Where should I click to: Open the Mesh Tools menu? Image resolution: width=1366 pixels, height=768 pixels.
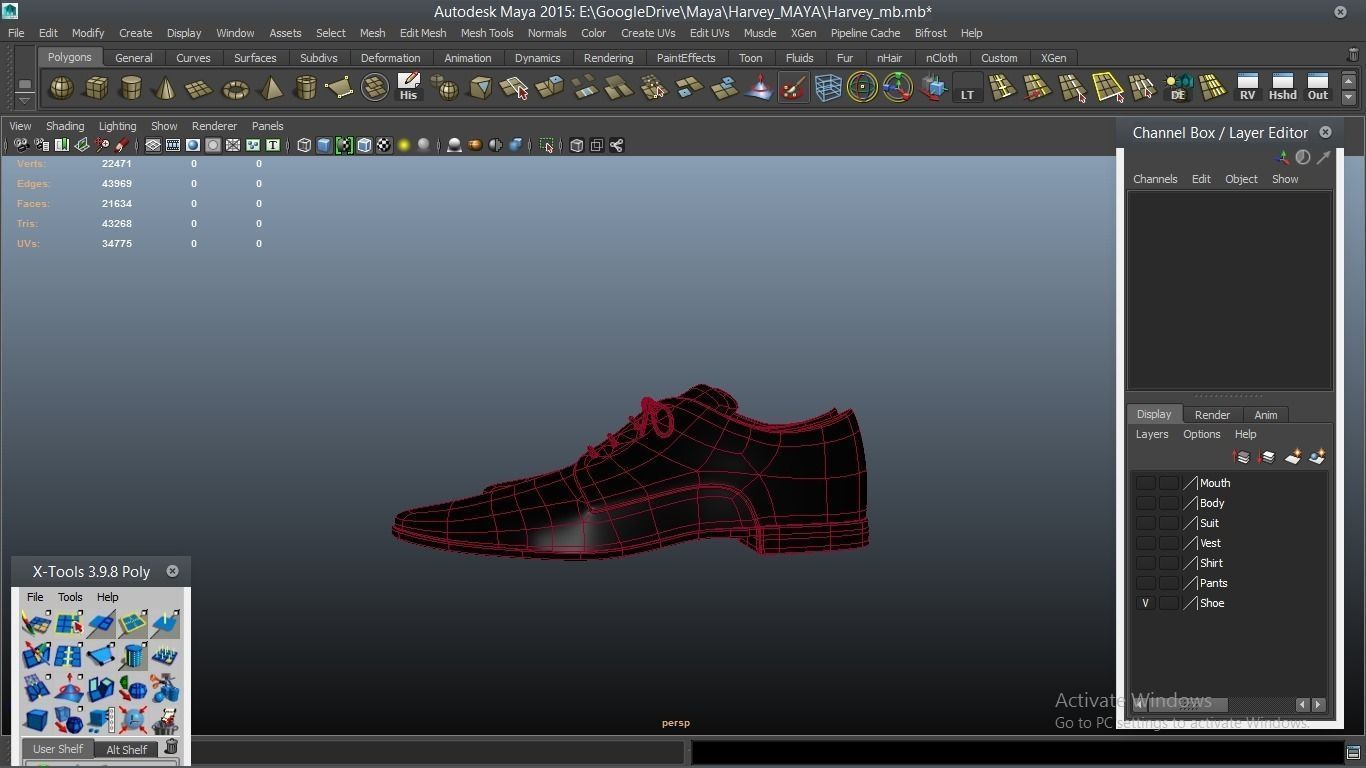click(487, 33)
